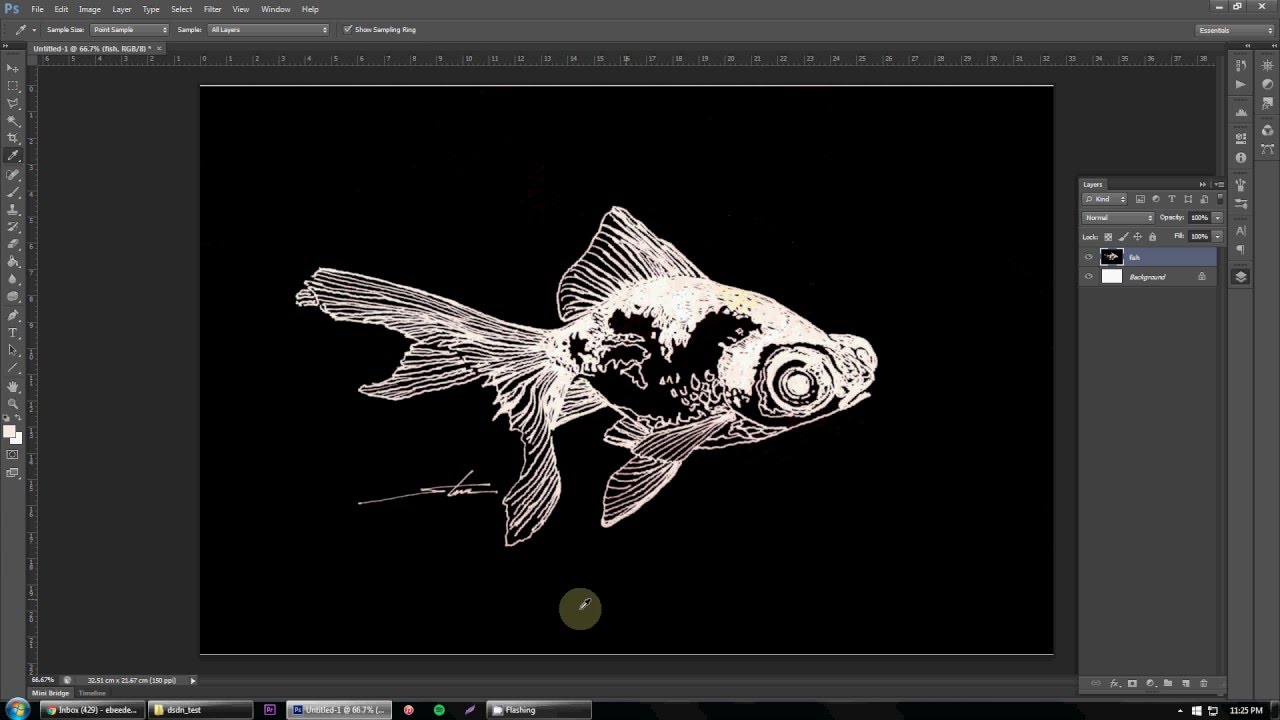Open the Fill slider dropdown arrow

click(x=1217, y=236)
